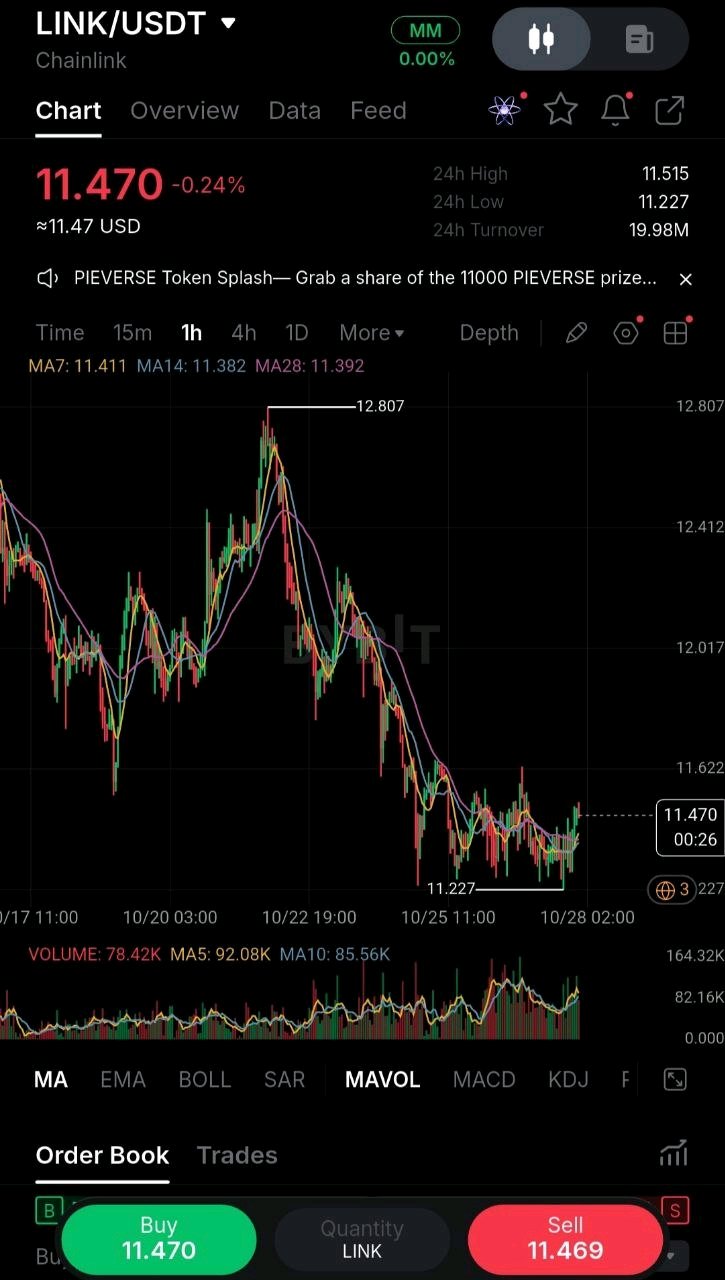This screenshot has height=1280, width=725.
Task: Select the 15m interval
Action: click(x=132, y=333)
